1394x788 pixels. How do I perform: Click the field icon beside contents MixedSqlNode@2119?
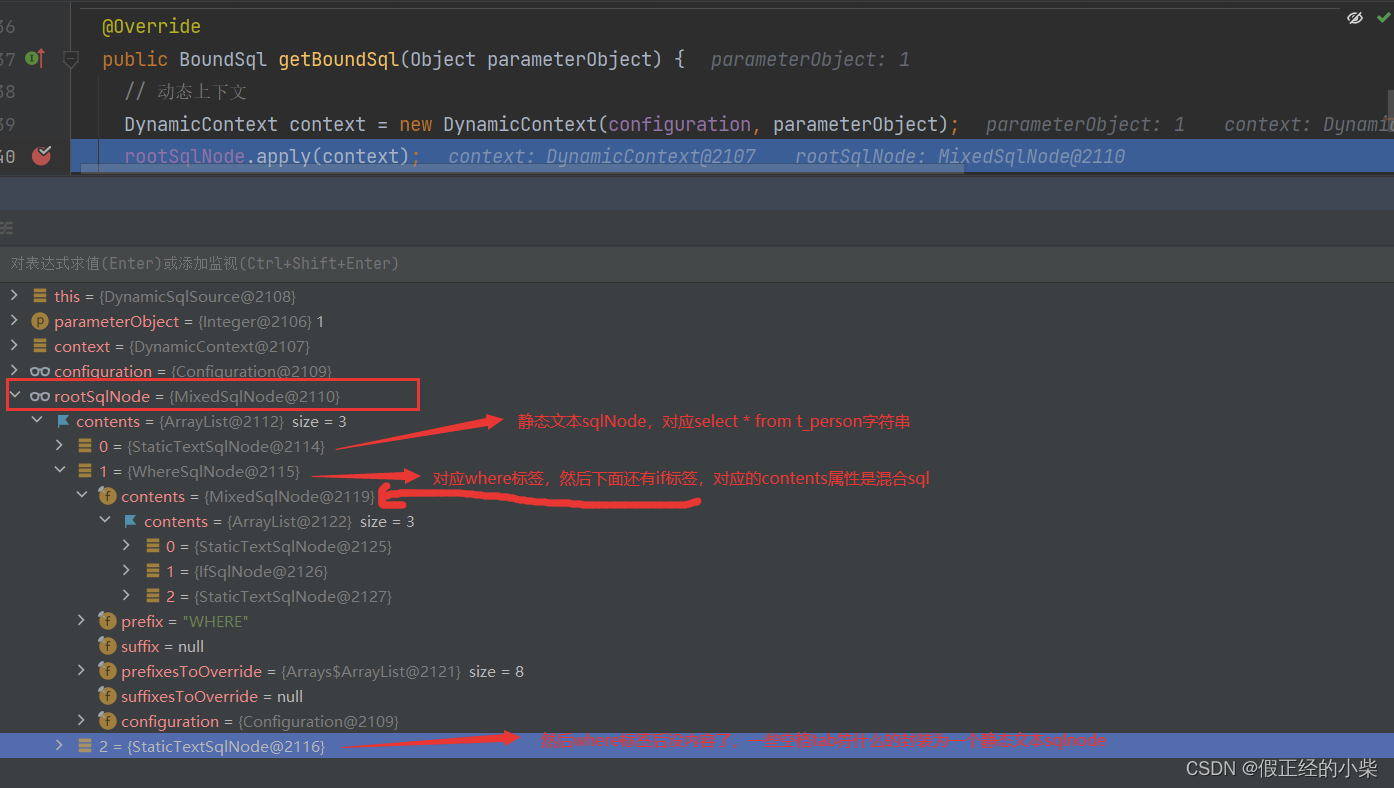[x=107, y=496]
